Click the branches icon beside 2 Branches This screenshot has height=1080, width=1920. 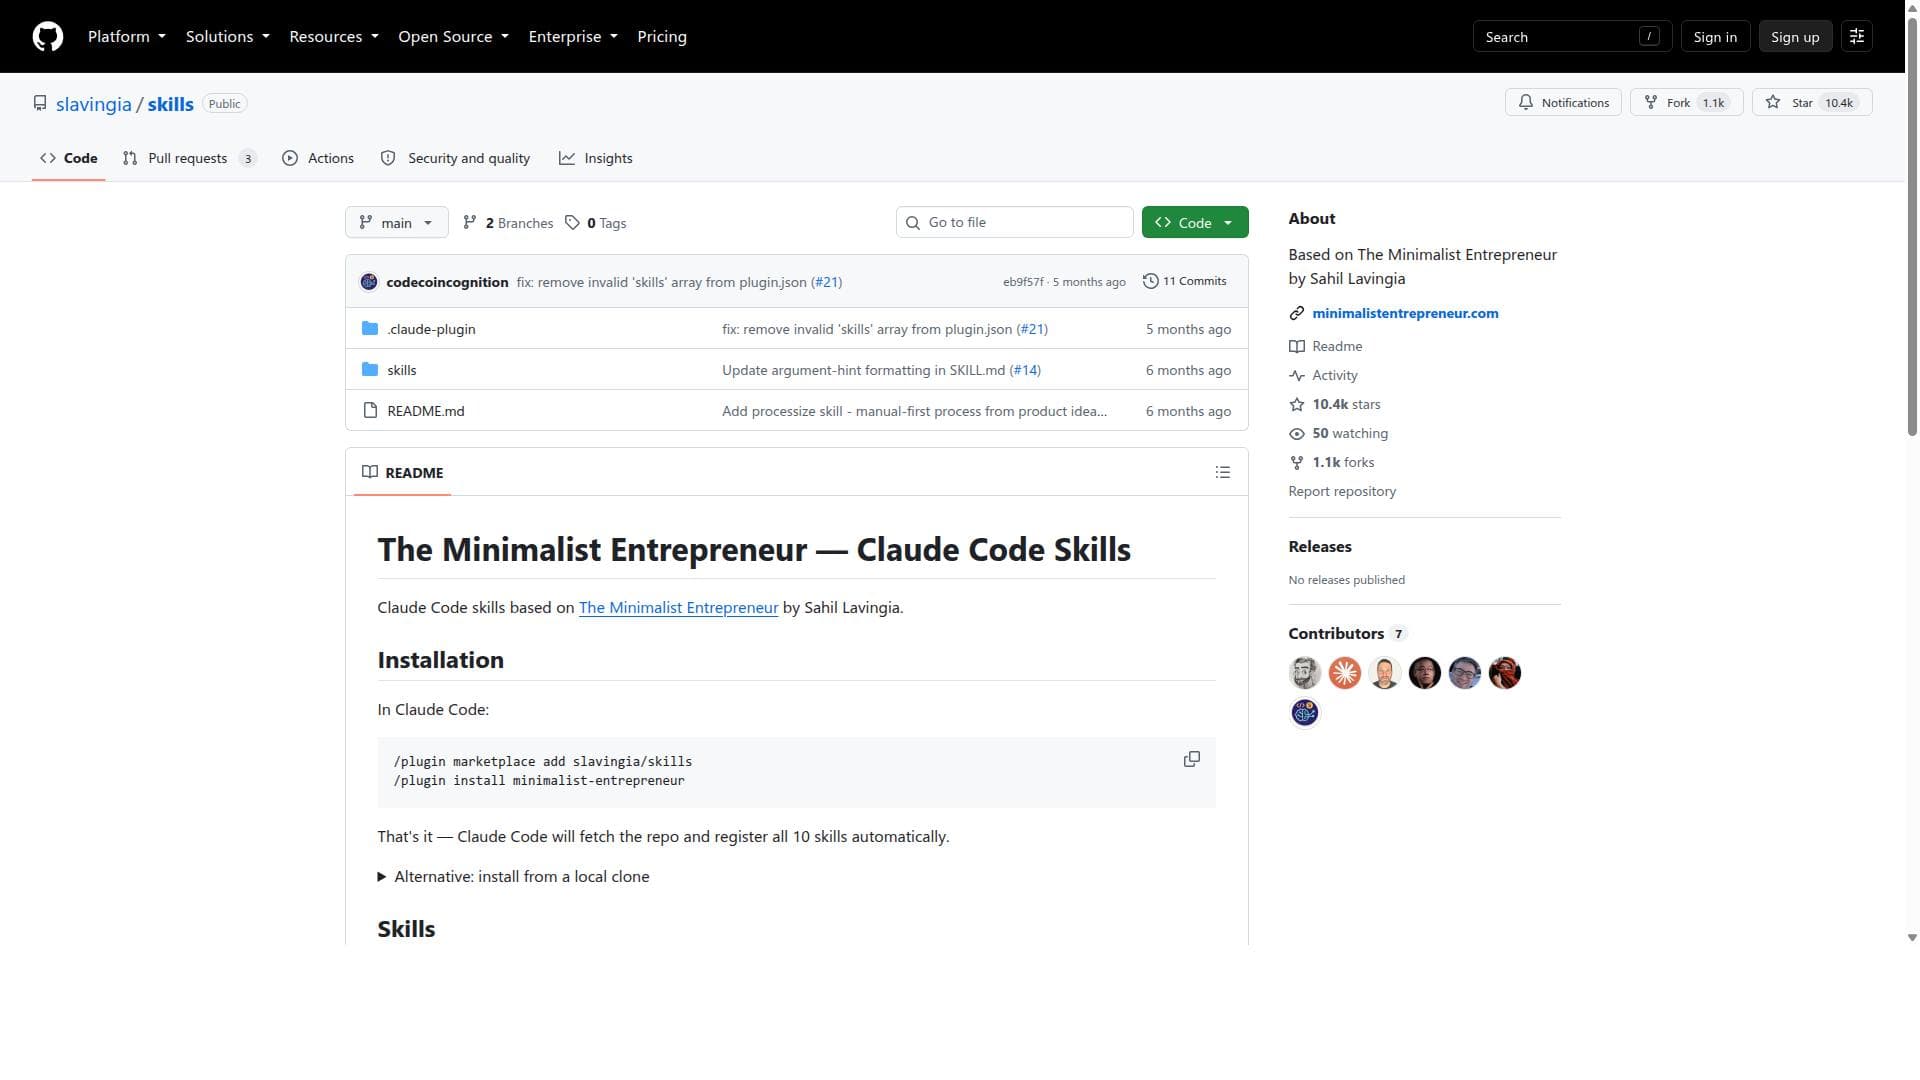point(470,223)
